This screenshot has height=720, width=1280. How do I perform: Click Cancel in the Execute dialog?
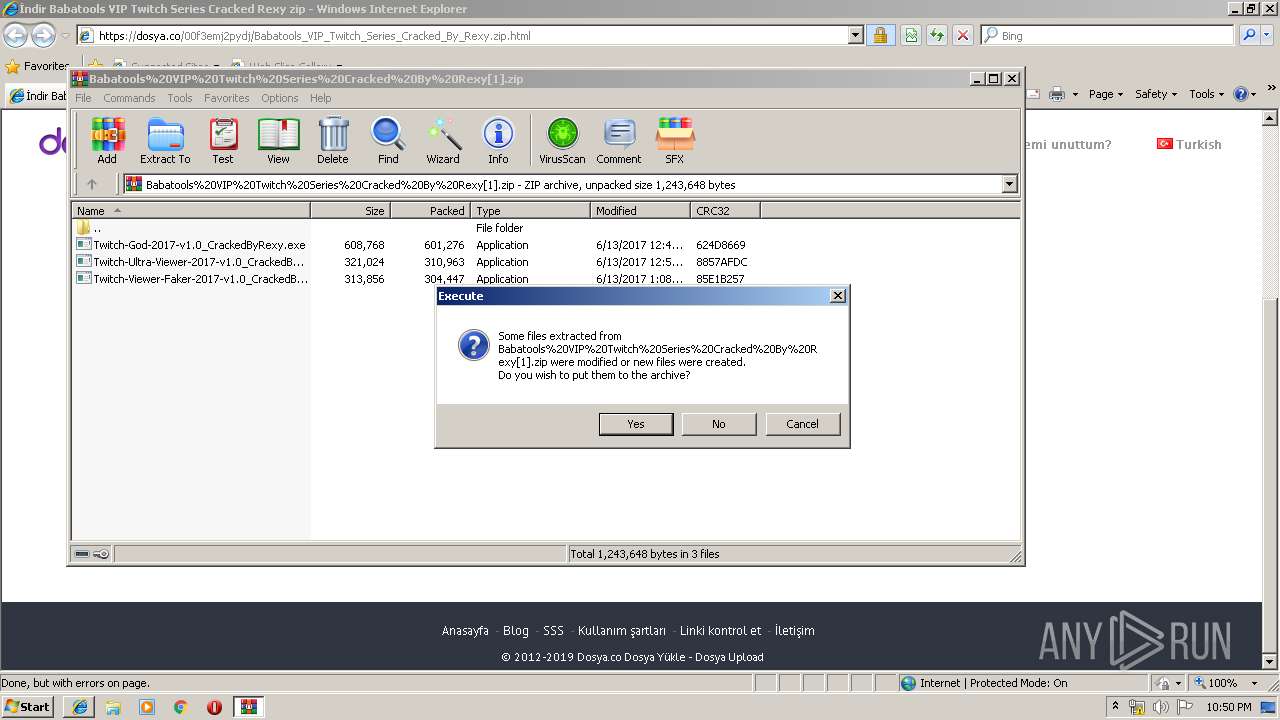pos(803,424)
